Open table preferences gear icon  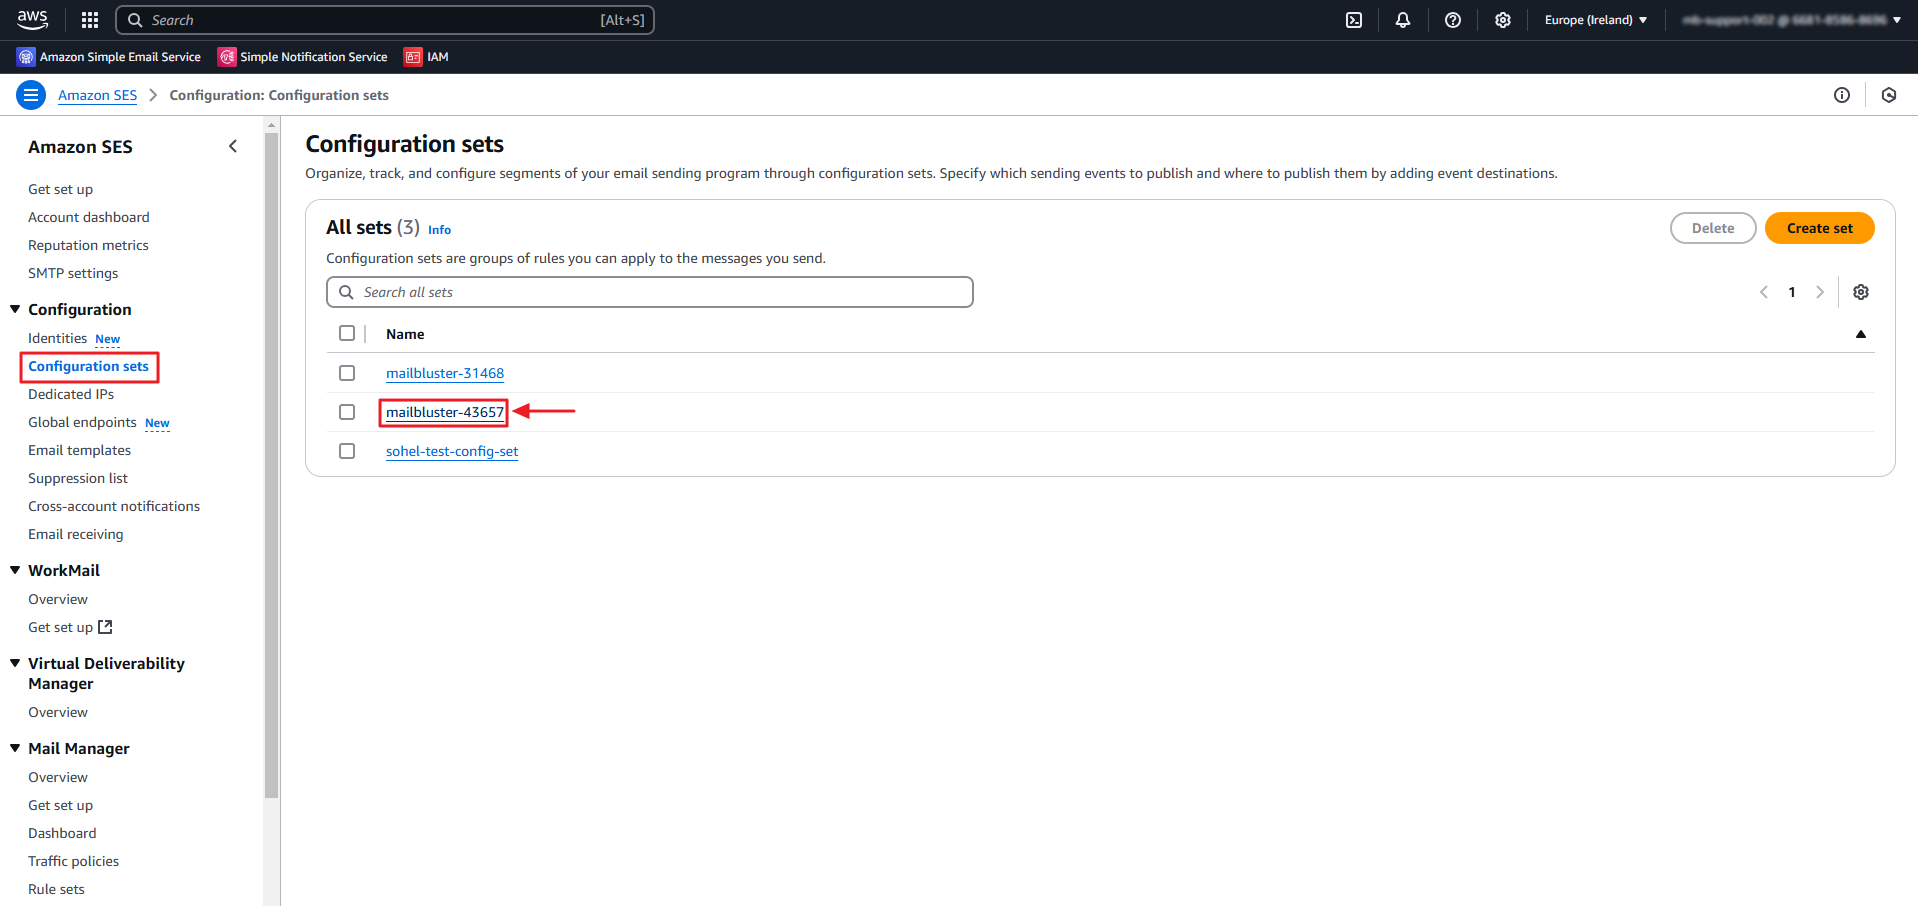pos(1860,292)
